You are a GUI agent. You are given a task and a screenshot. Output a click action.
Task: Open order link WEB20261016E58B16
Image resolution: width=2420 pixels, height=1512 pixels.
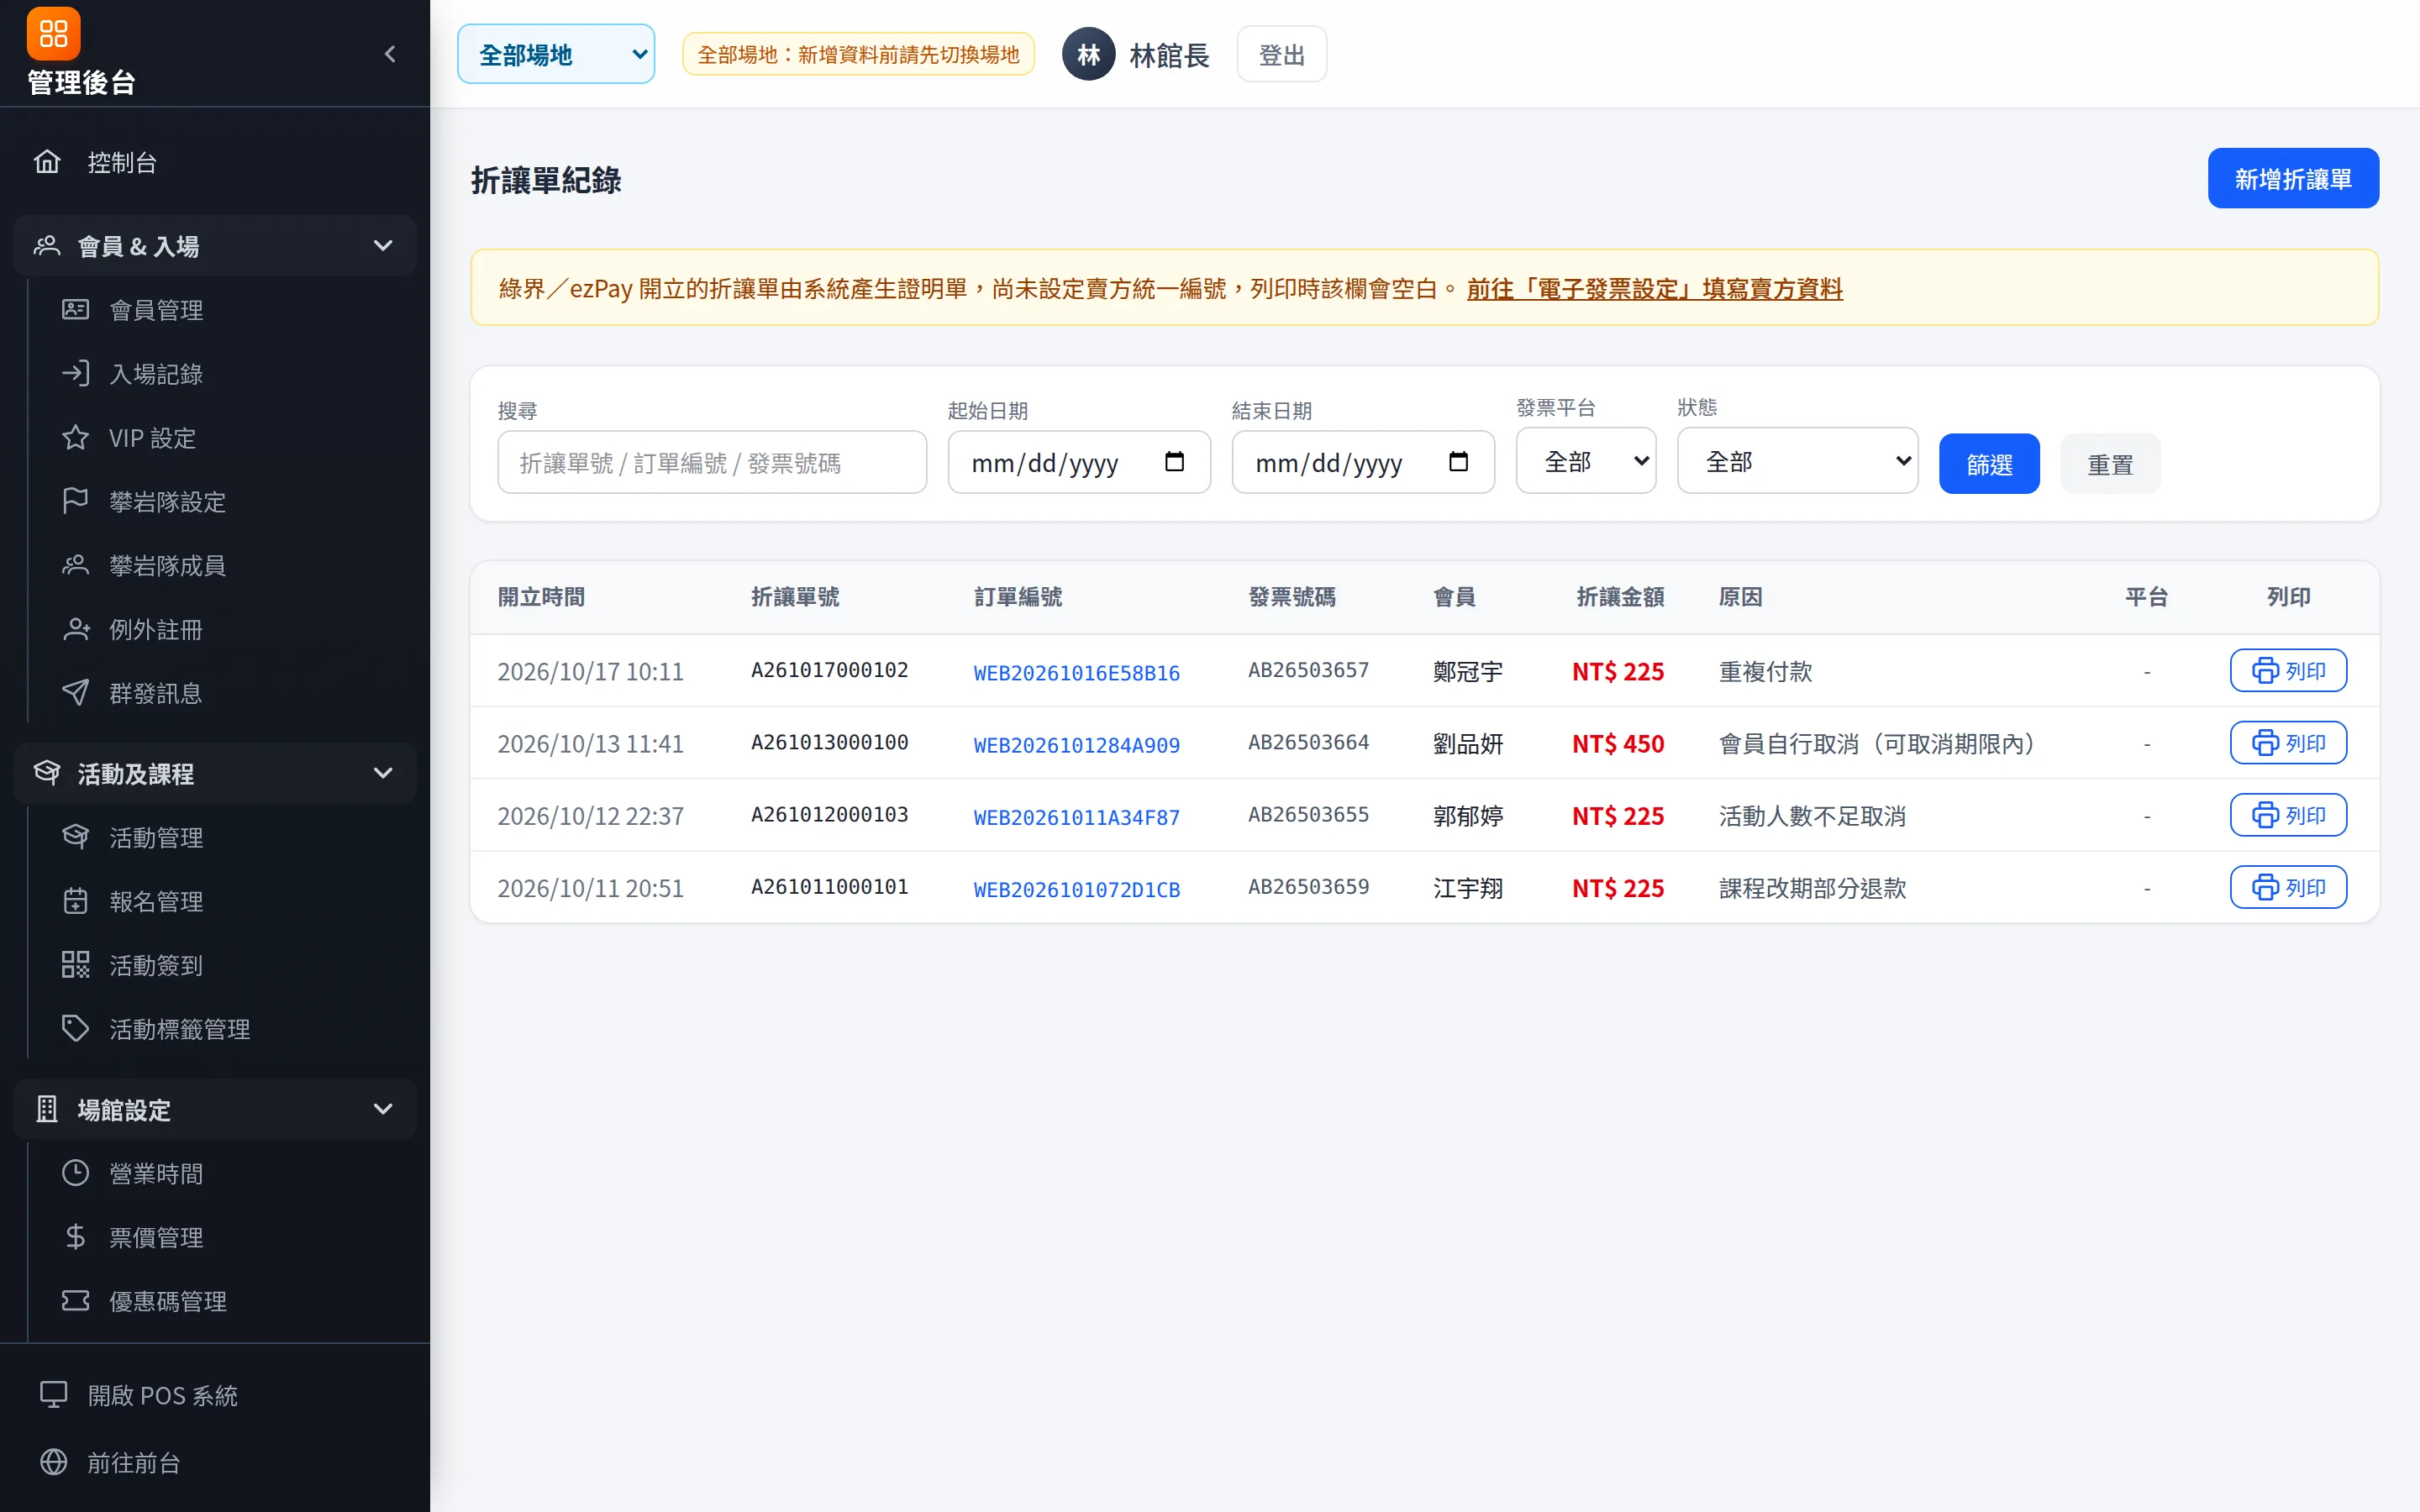tap(1077, 673)
